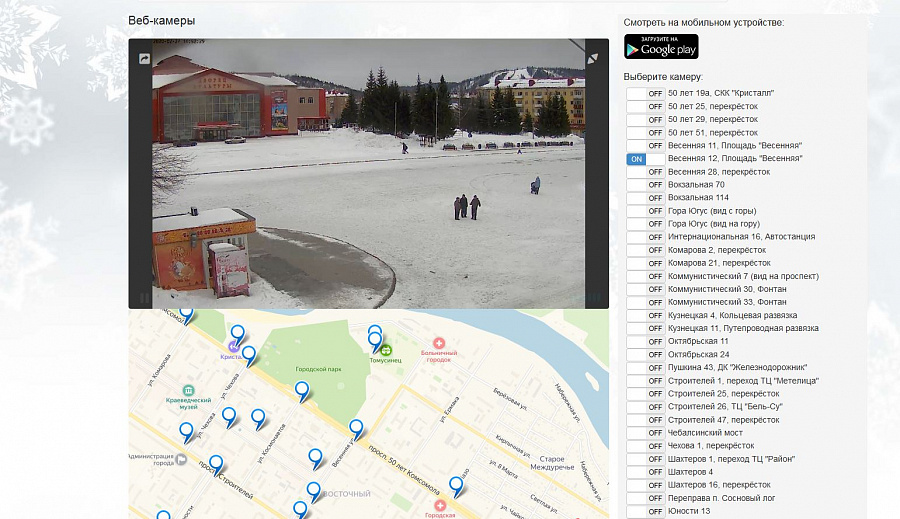Click the Городской парк label on map
The height and width of the screenshot is (519, 900).
319,369
